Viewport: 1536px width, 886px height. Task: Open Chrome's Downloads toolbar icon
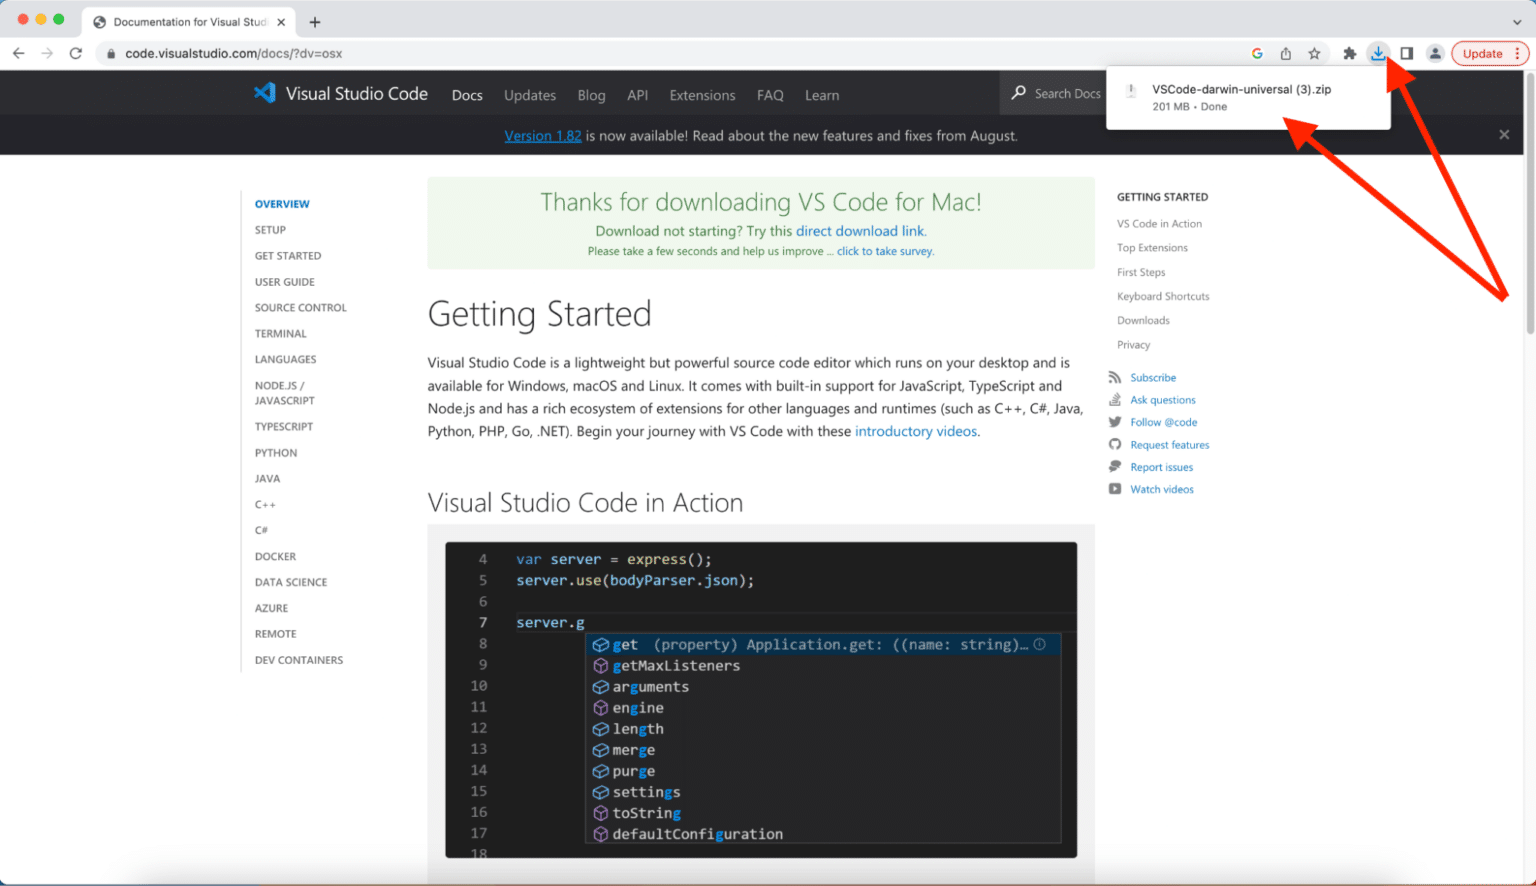click(1378, 53)
